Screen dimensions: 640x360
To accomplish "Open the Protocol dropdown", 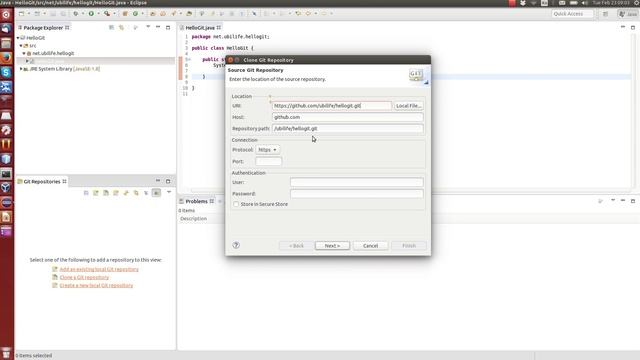I will coord(267,150).
